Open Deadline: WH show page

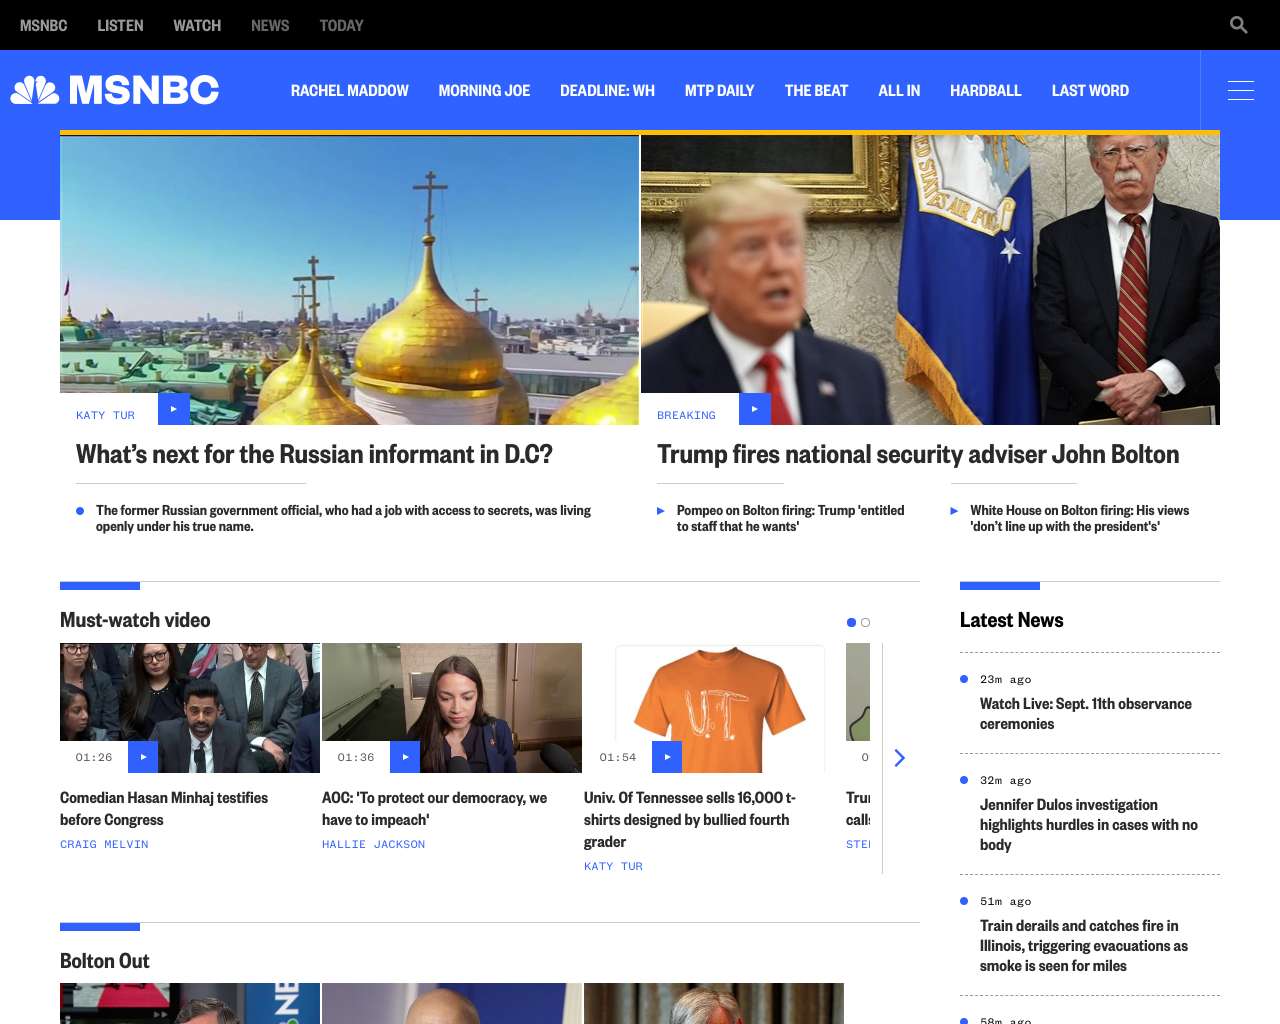(x=607, y=90)
